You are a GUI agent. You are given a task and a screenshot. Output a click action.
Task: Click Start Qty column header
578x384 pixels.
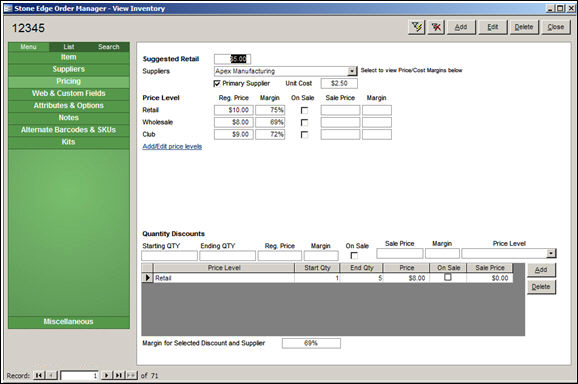coord(317,268)
